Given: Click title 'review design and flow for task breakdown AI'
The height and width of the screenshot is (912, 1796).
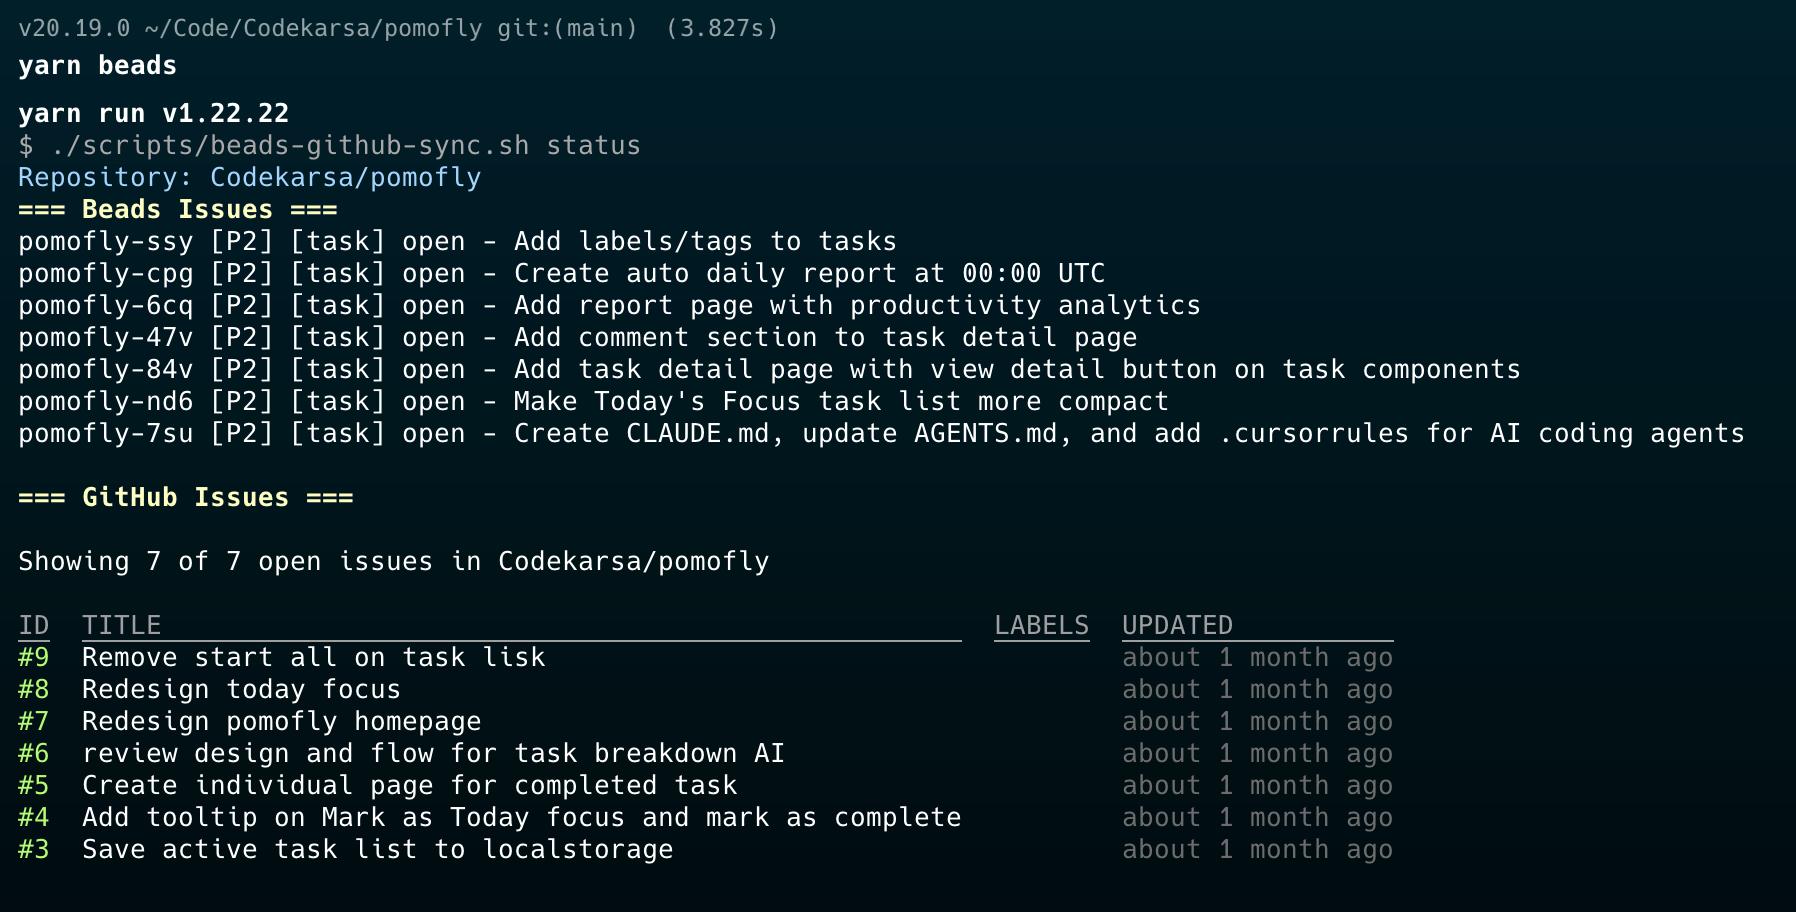Looking at the screenshot, I should (434, 754).
